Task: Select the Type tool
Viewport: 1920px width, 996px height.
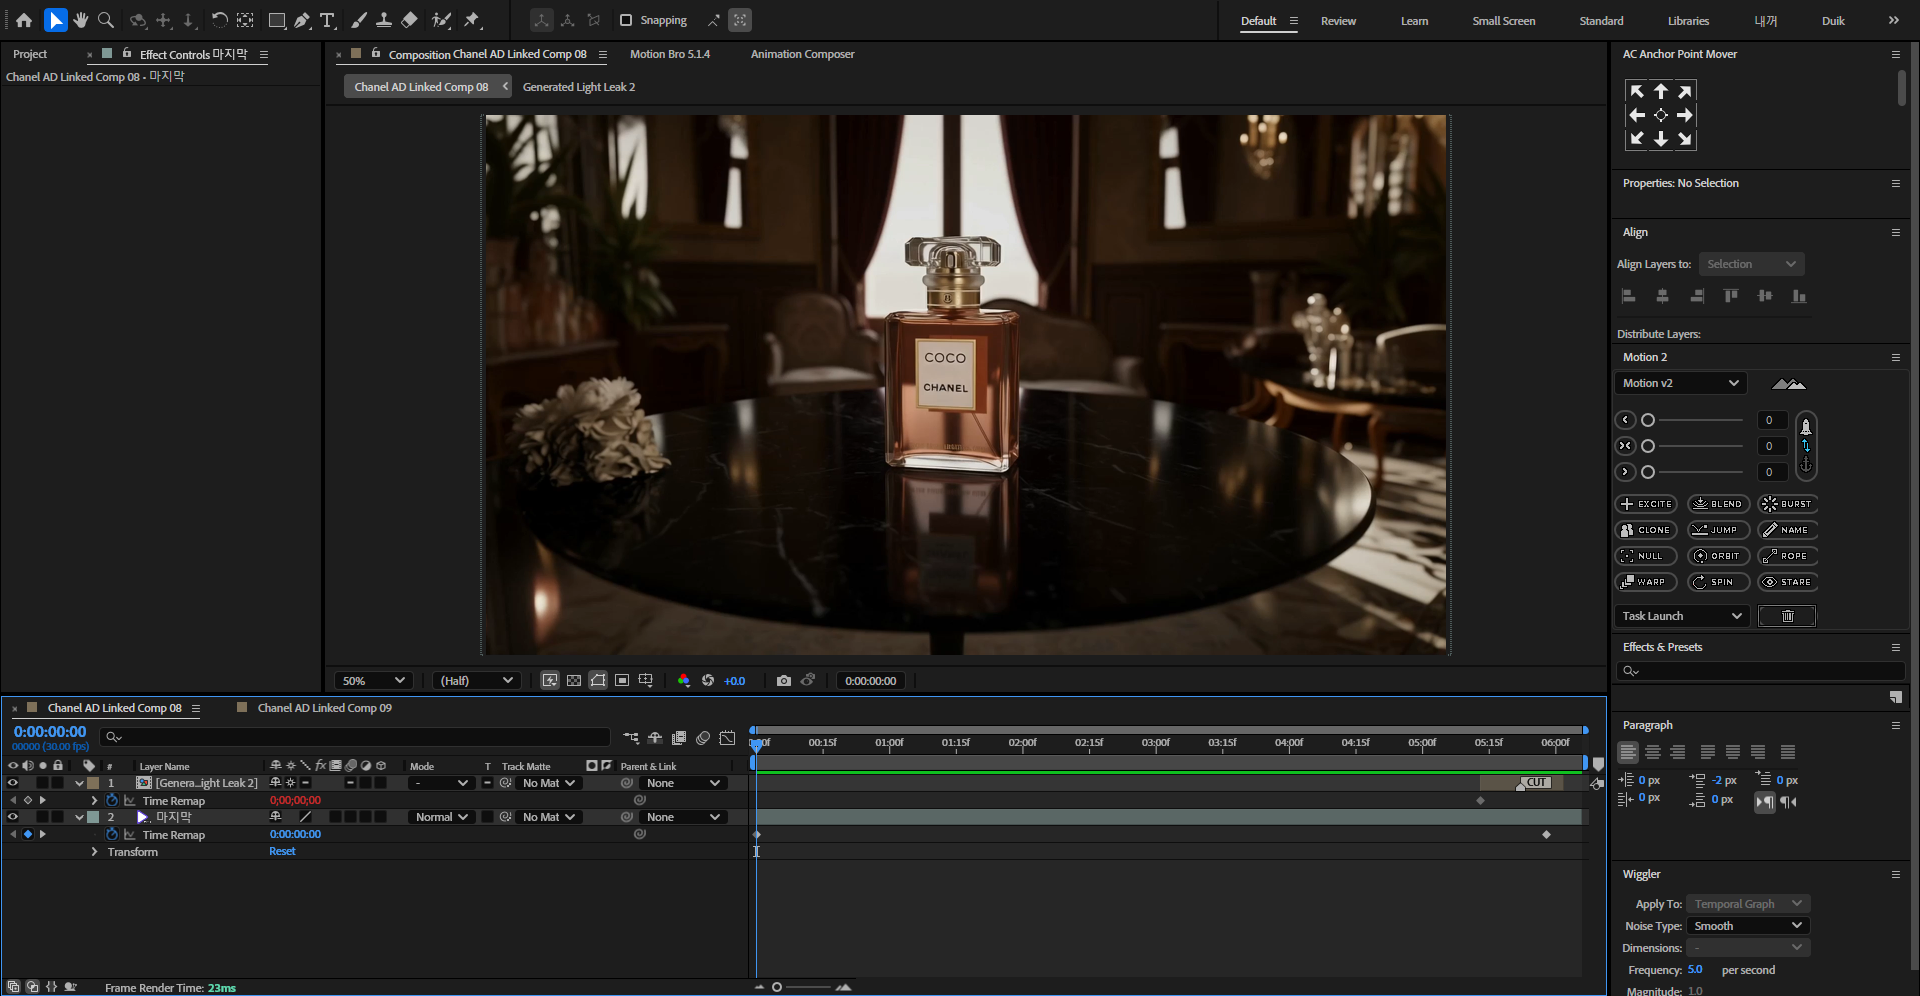Action: [x=327, y=20]
